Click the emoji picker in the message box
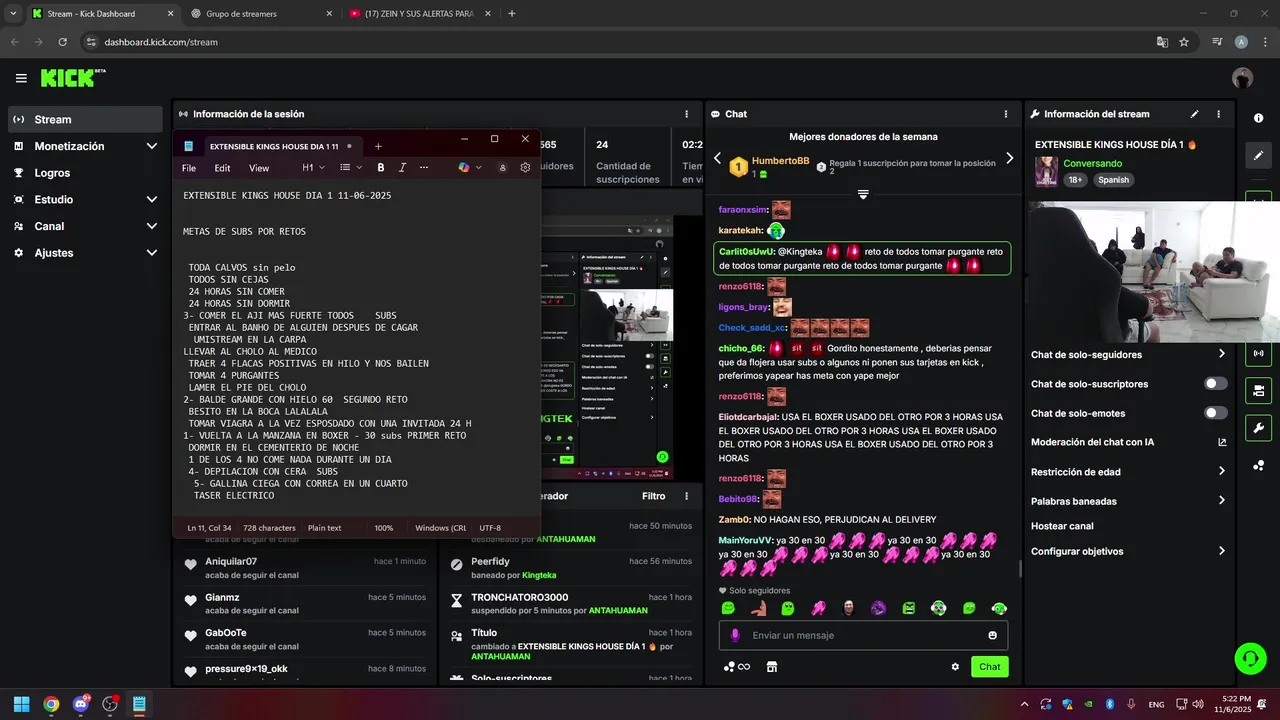1280x720 pixels. 992,635
